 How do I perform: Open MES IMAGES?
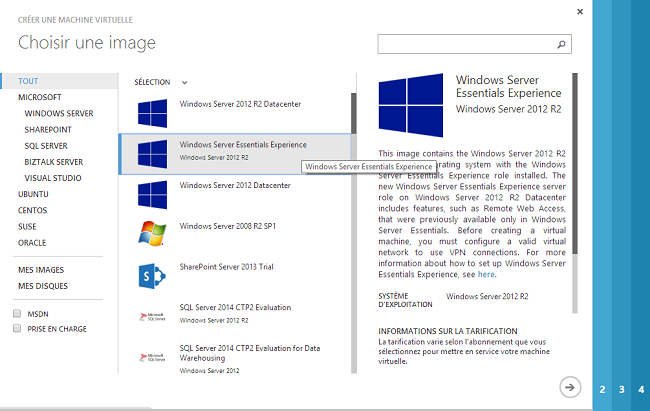click(x=41, y=270)
